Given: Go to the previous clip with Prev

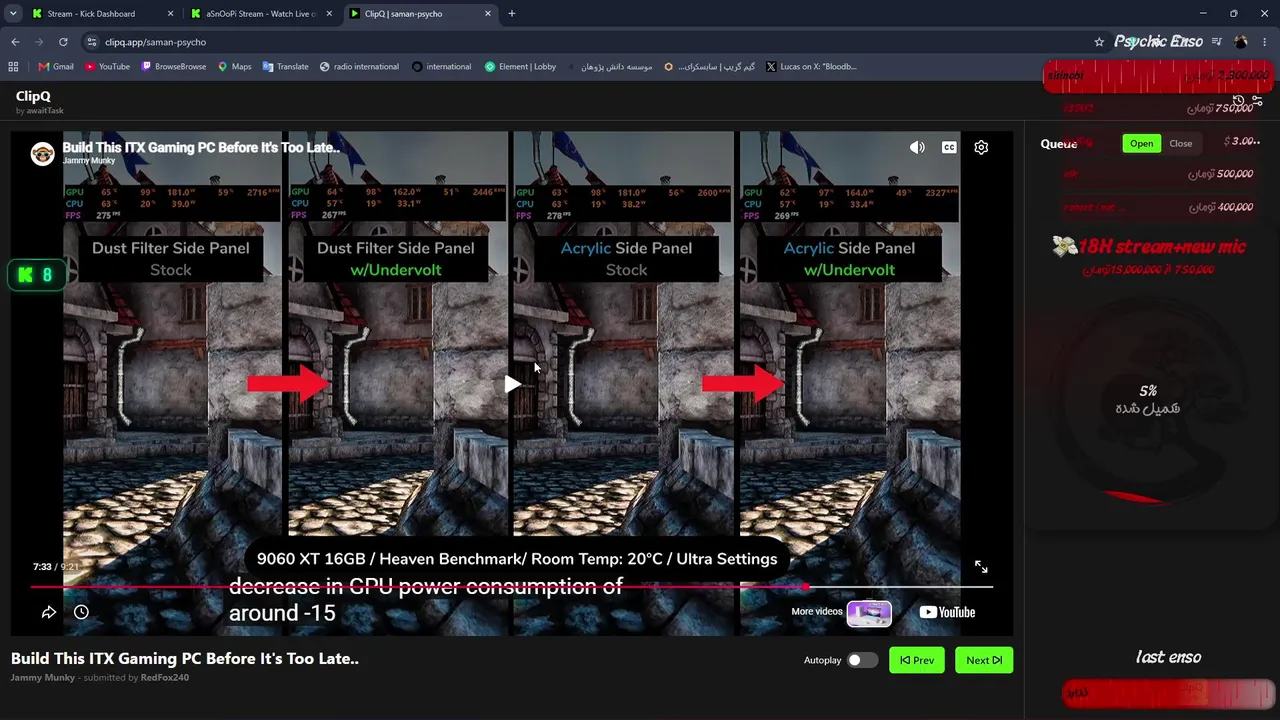Looking at the screenshot, I should coord(917,660).
